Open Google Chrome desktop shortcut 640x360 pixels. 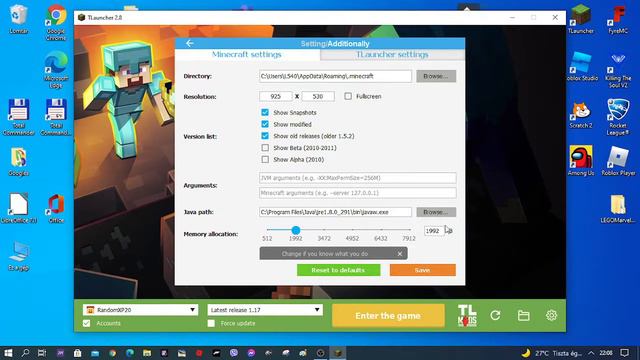(56, 22)
